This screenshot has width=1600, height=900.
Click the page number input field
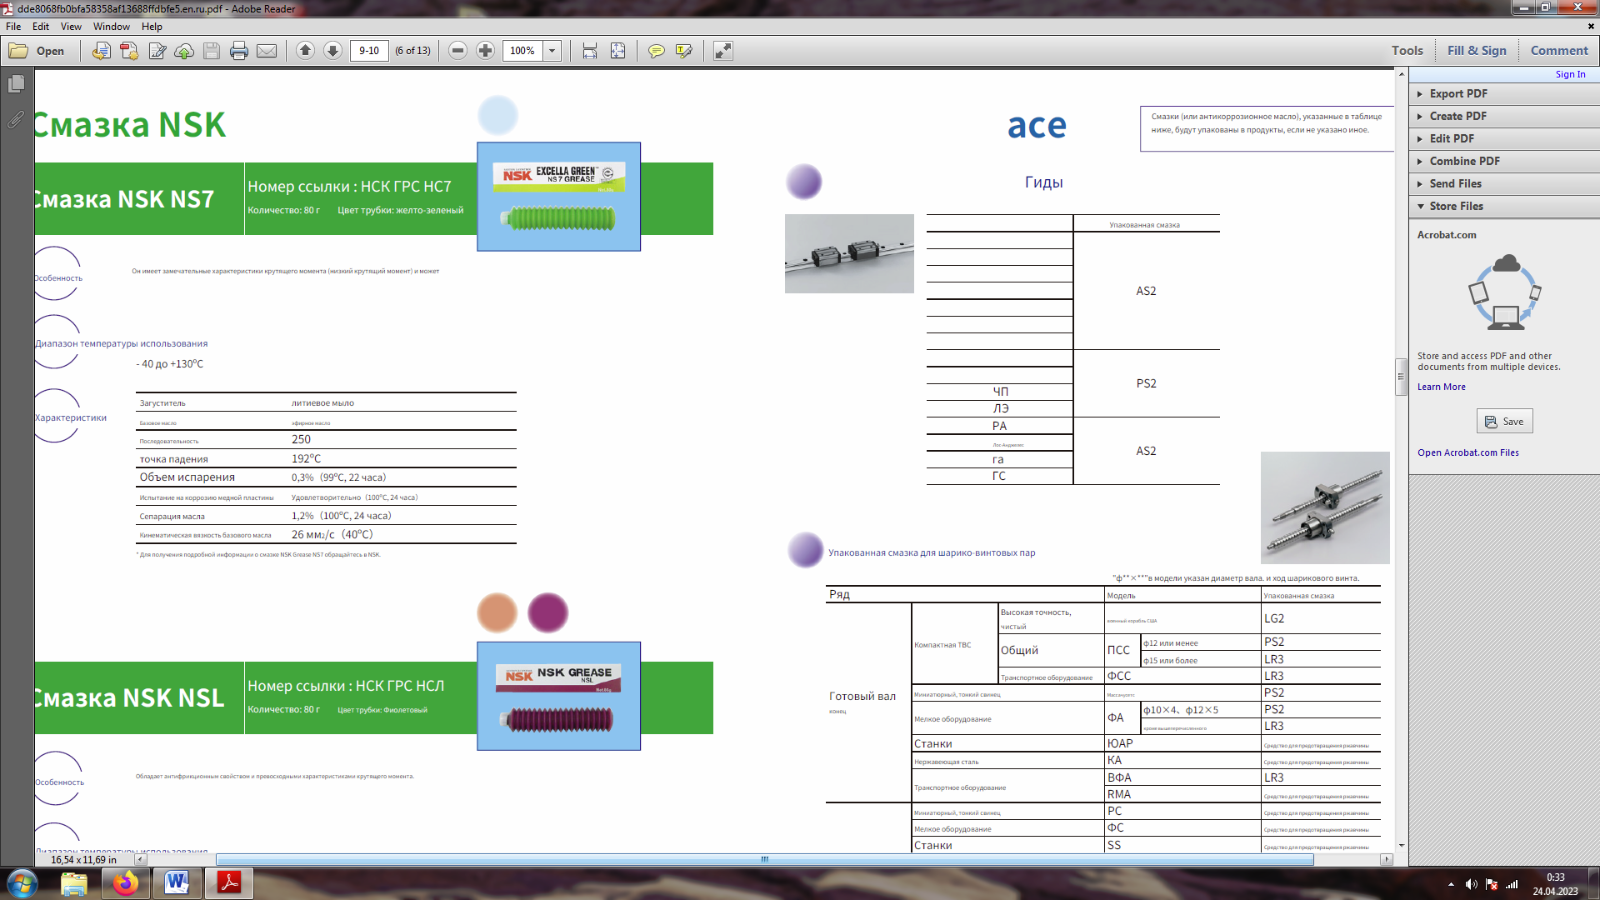(369, 50)
